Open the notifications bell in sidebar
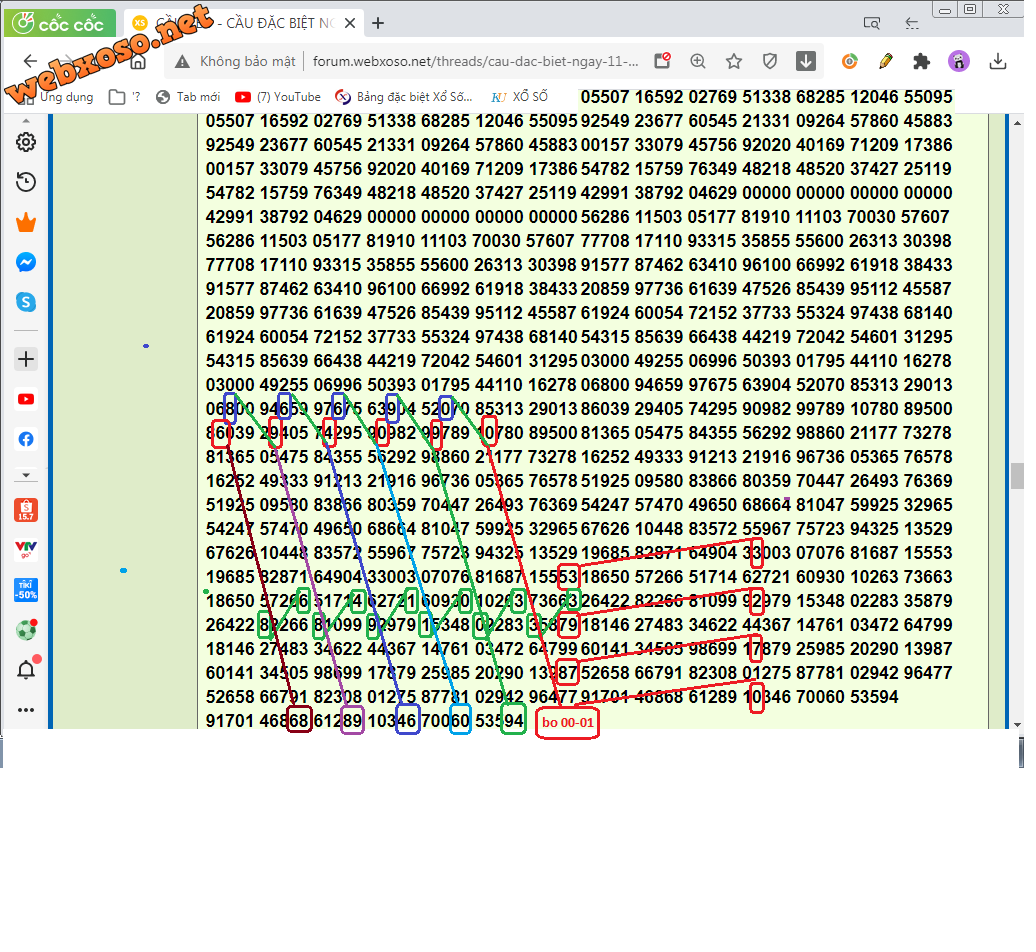 pos(26,670)
